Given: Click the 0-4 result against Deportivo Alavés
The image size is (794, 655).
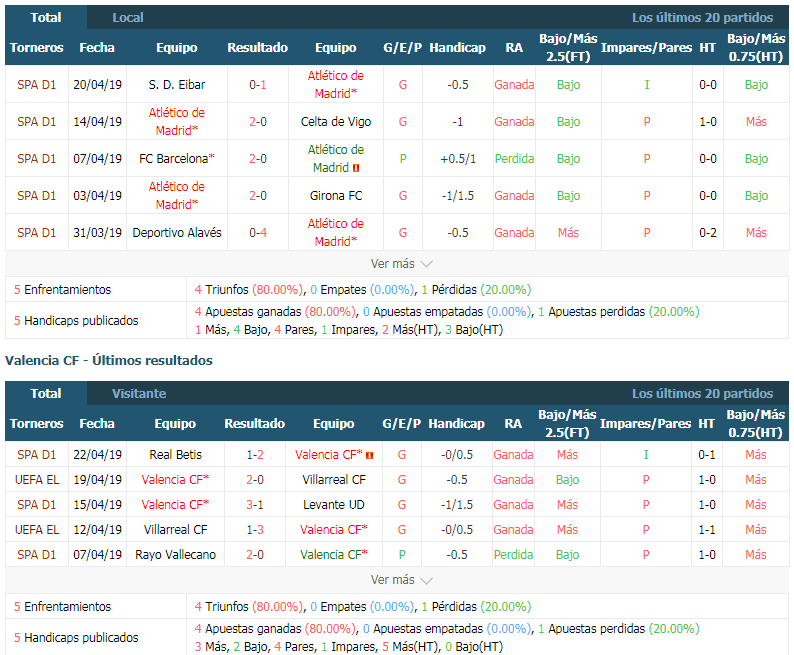Looking at the screenshot, I should [x=258, y=232].
